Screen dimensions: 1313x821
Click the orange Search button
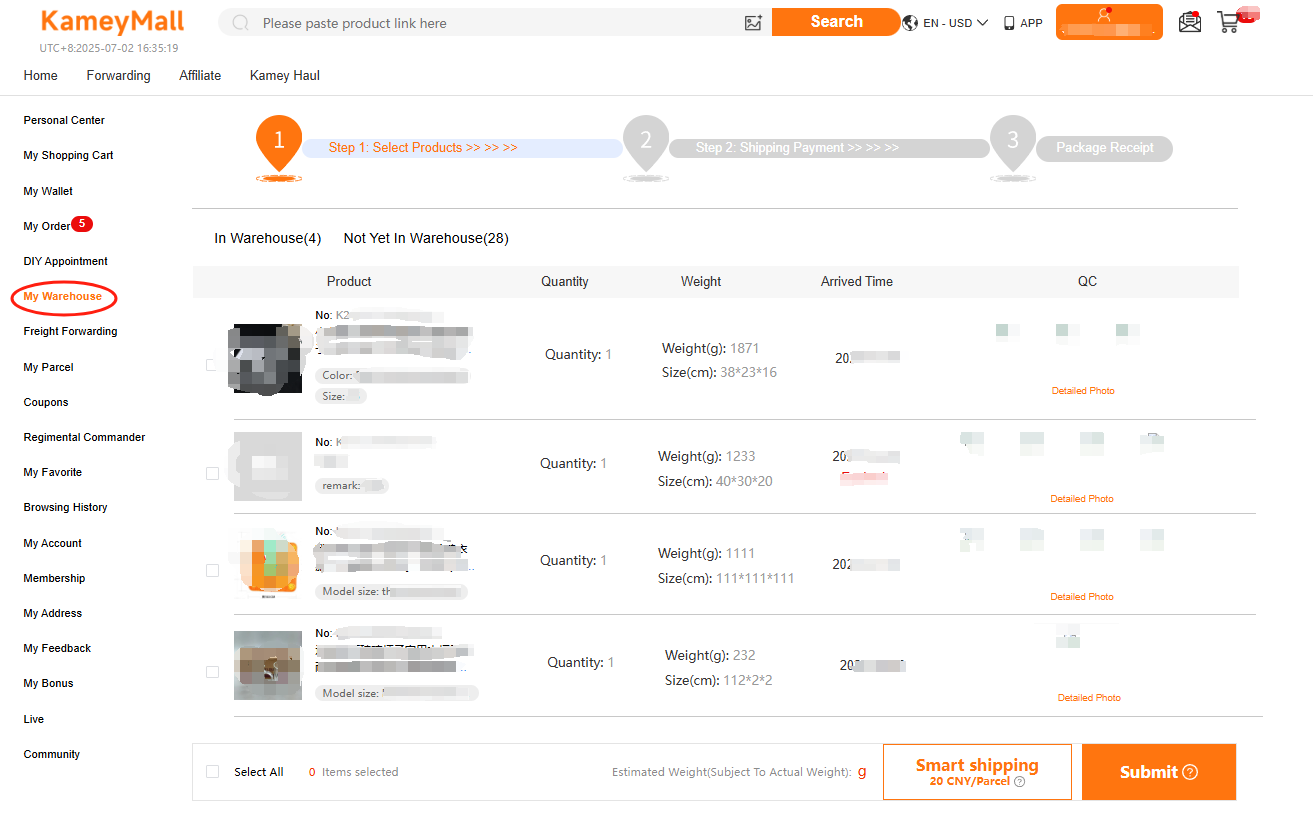(x=836, y=22)
